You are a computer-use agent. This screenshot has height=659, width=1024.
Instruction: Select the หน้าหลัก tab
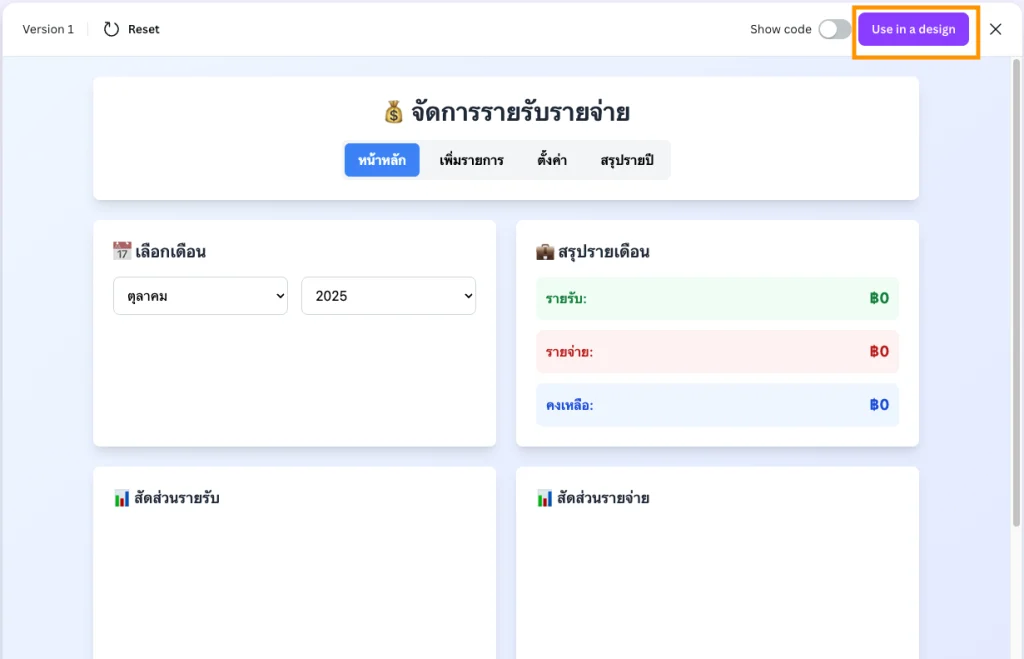point(382,160)
